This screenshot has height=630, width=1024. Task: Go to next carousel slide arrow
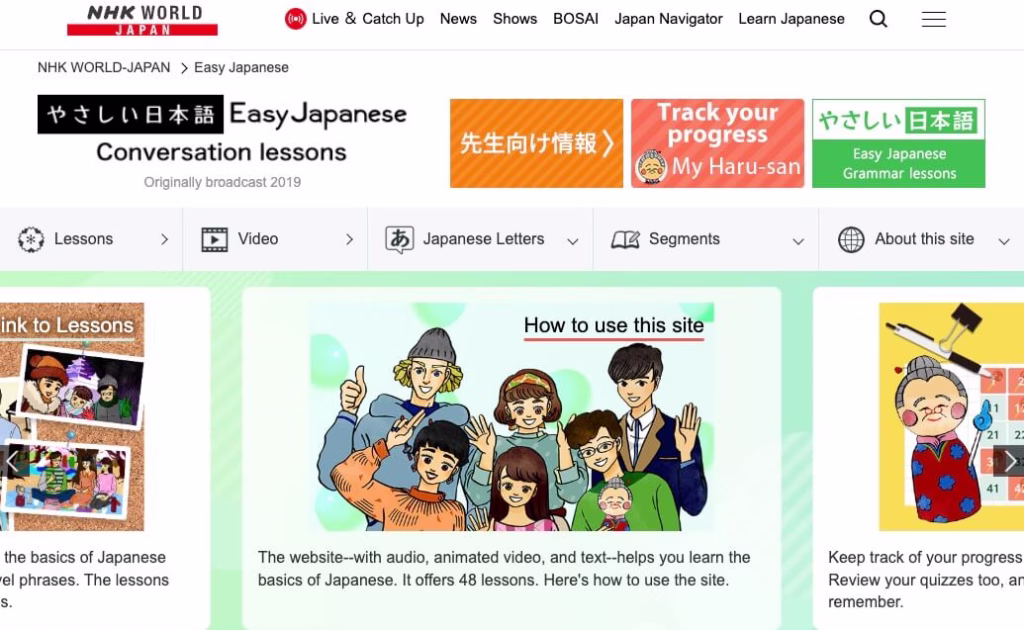point(1010,461)
